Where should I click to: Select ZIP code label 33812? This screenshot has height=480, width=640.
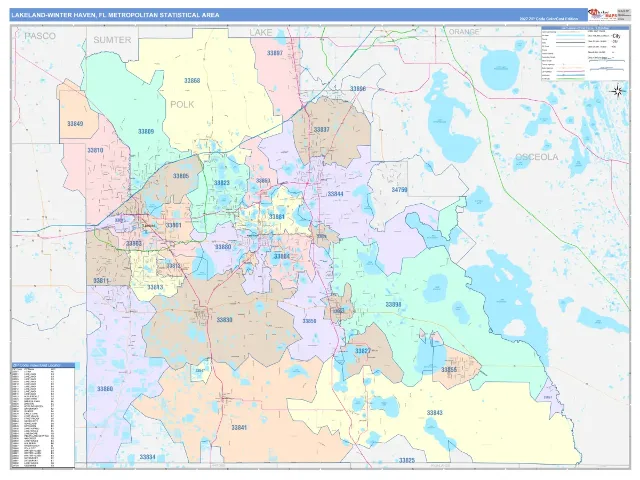(173, 266)
